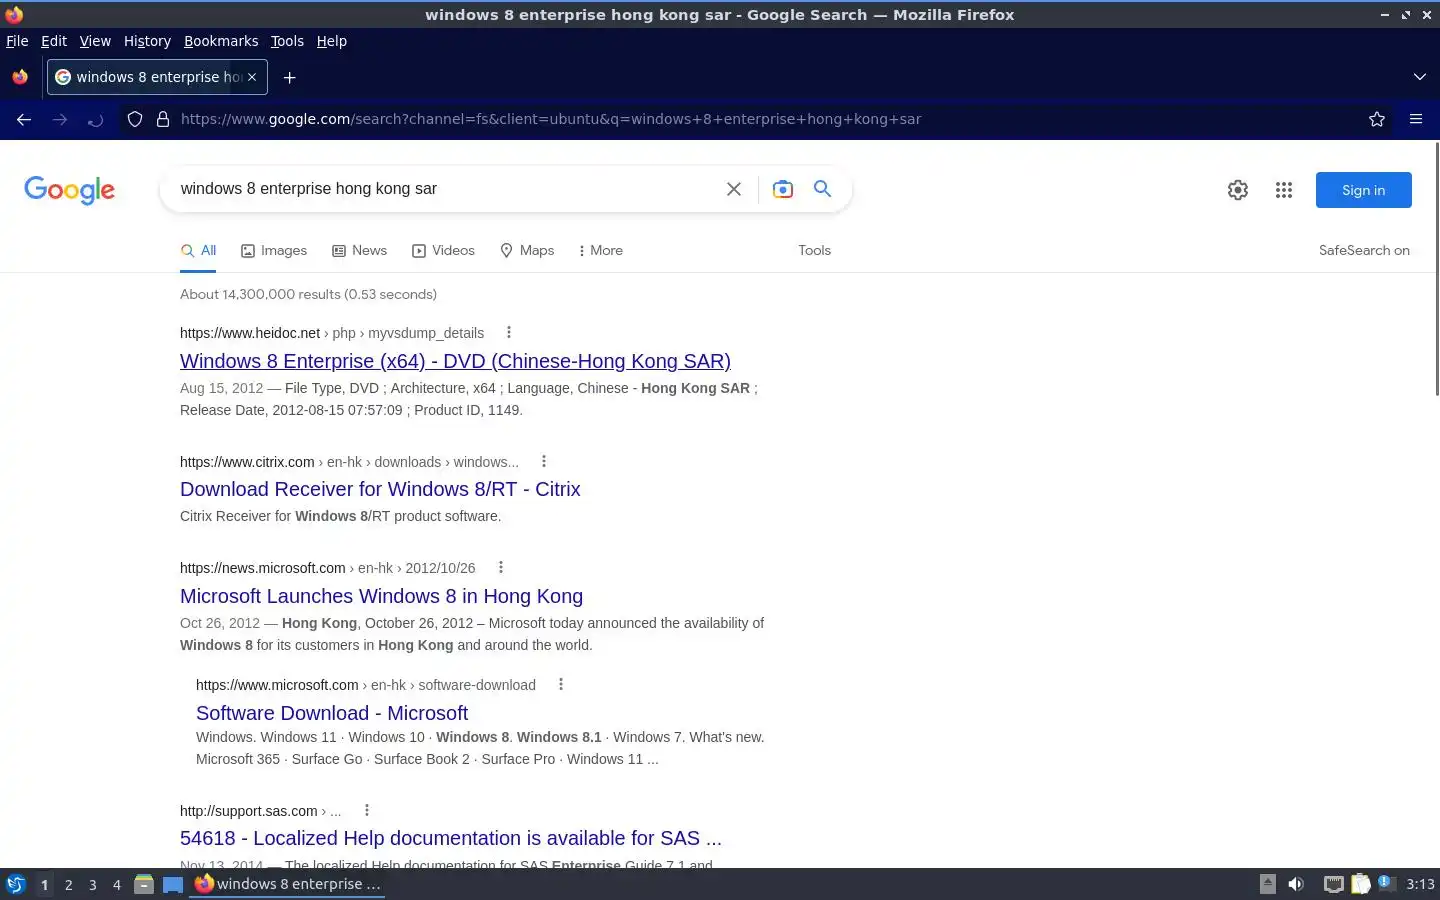The image size is (1440, 900).
Task: Click in the Google search text field
Action: click(x=445, y=189)
